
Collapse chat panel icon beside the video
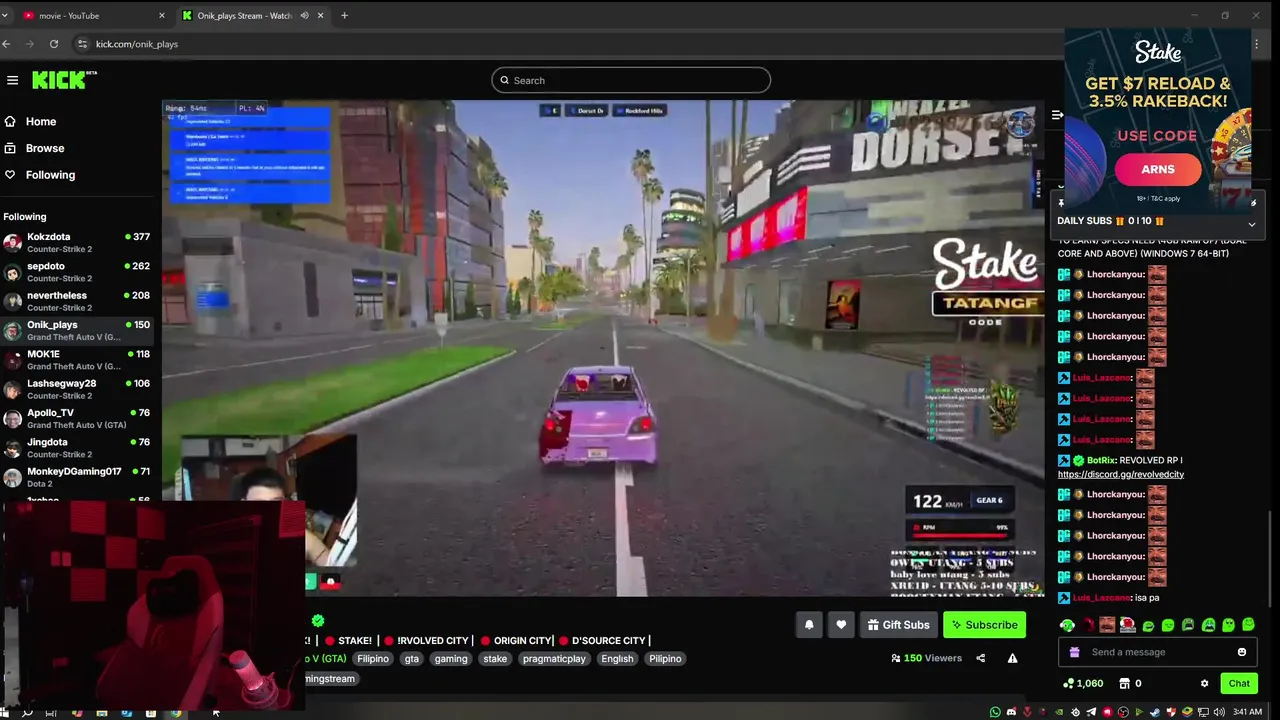click(x=1057, y=115)
